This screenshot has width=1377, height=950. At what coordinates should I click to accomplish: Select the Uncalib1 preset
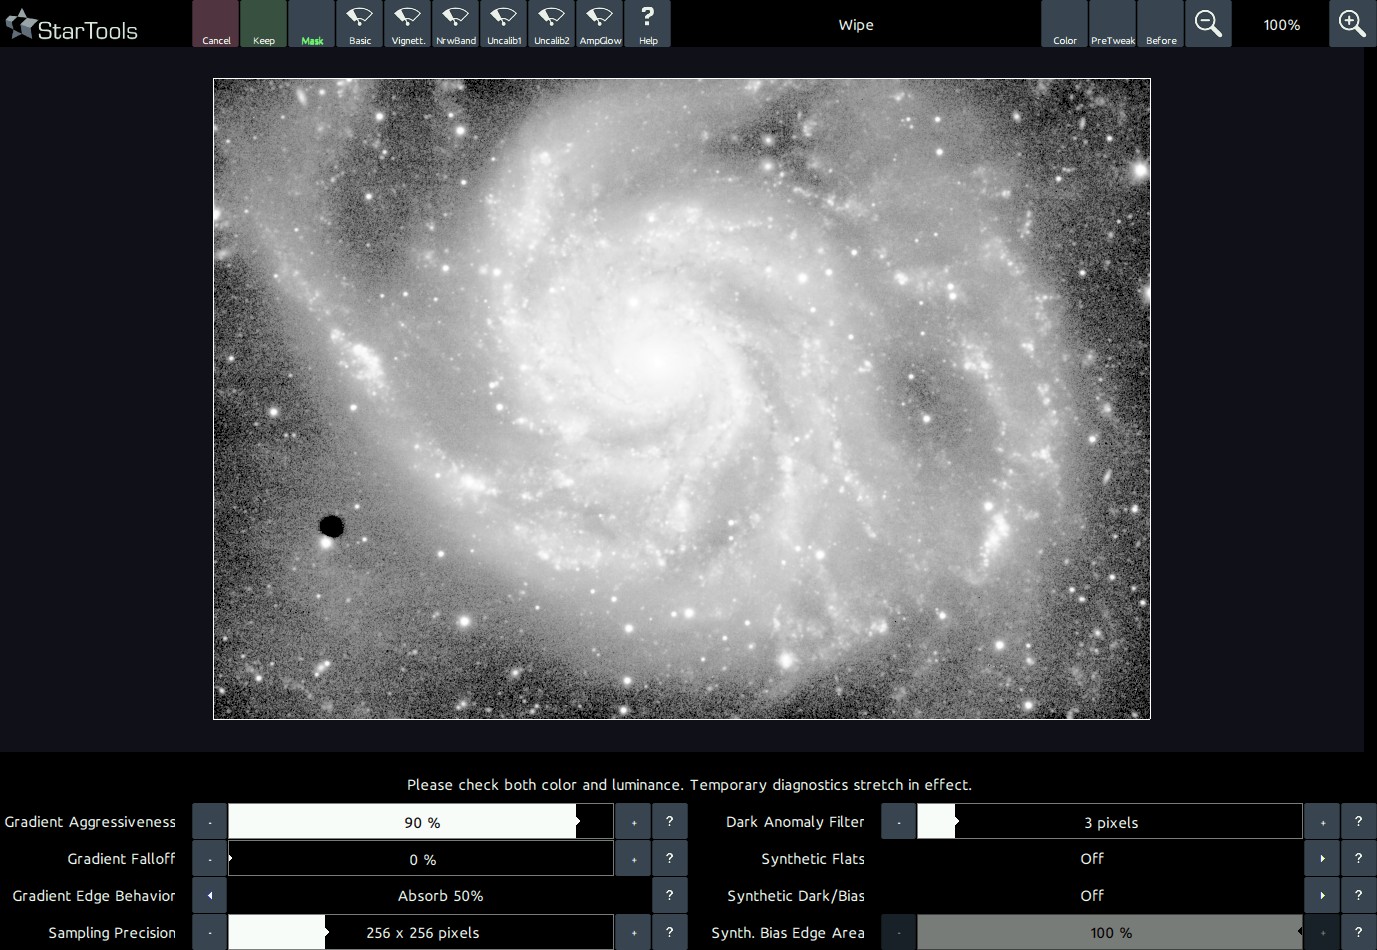coord(503,24)
